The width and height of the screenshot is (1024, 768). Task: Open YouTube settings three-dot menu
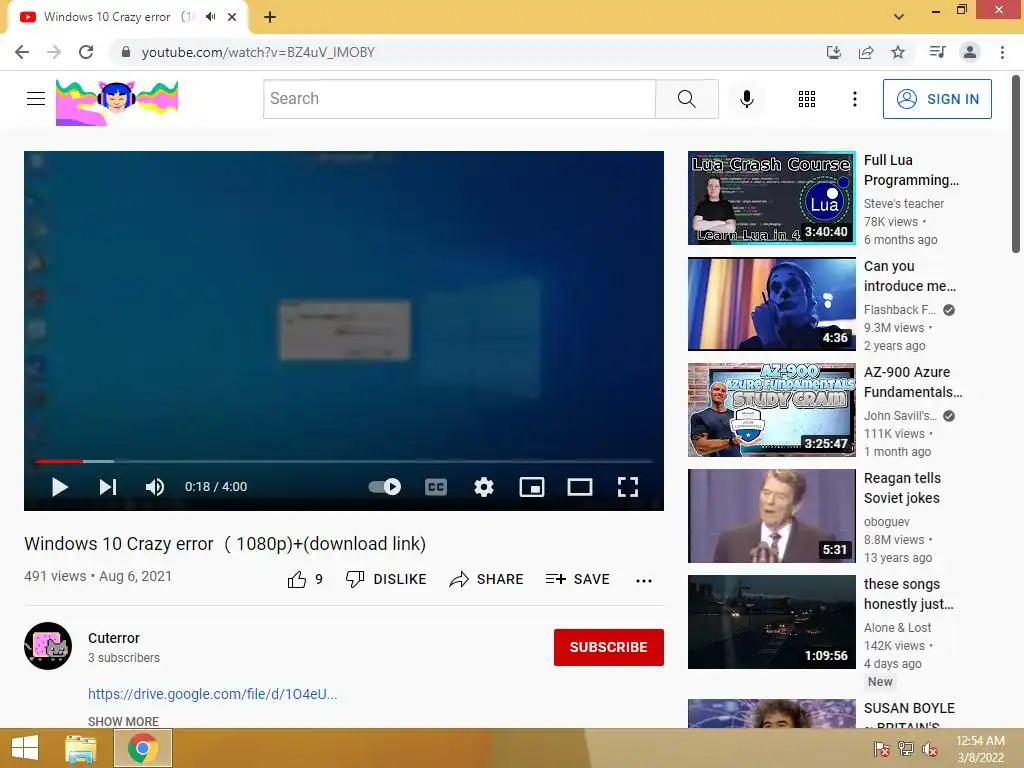click(x=854, y=99)
